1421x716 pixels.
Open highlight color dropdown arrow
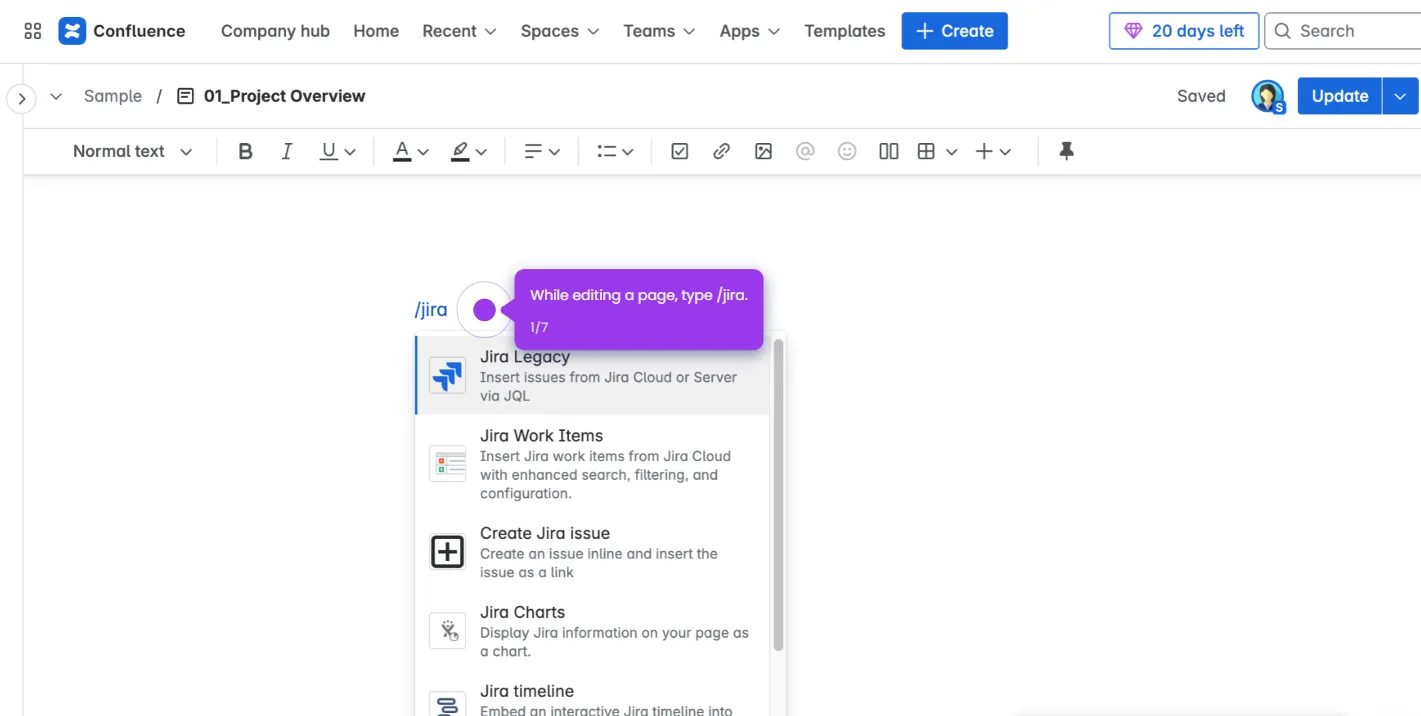click(x=481, y=152)
